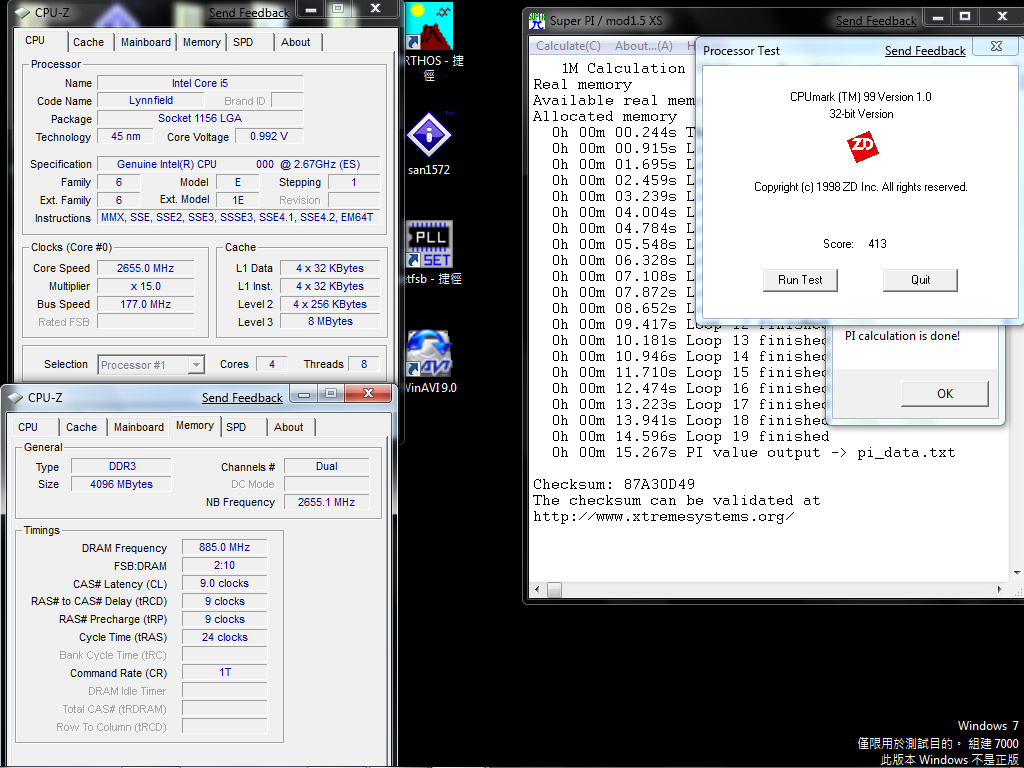Click the Multiplier x 15.0 field

pos(146,286)
